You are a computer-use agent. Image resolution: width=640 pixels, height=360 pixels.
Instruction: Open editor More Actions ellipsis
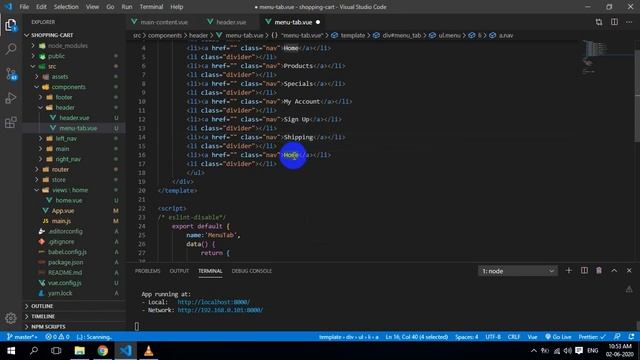629,22
